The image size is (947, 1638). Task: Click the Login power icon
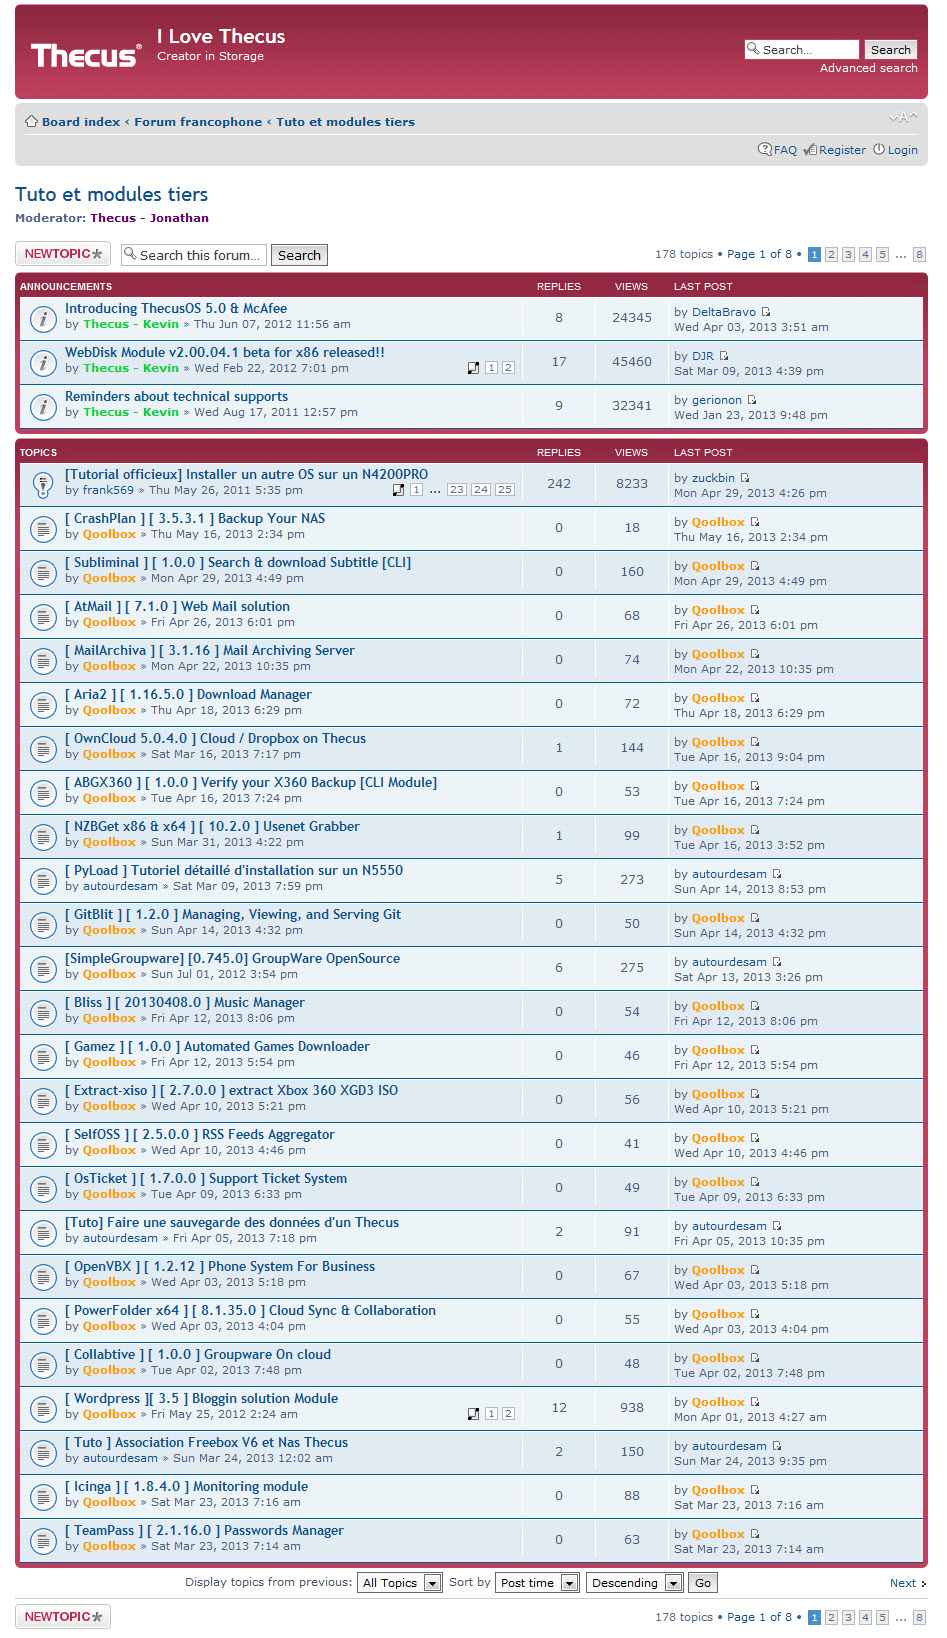[879, 149]
